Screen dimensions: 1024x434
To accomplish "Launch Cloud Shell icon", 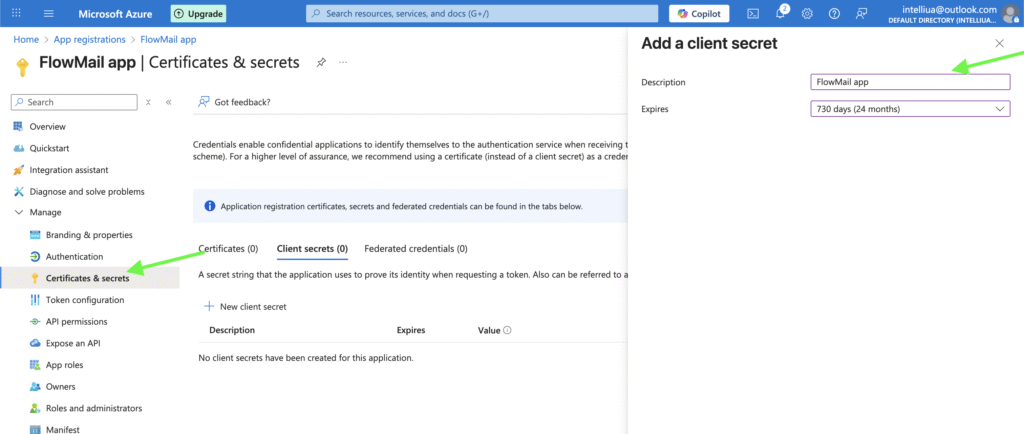I will pyautogui.click(x=753, y=13).
